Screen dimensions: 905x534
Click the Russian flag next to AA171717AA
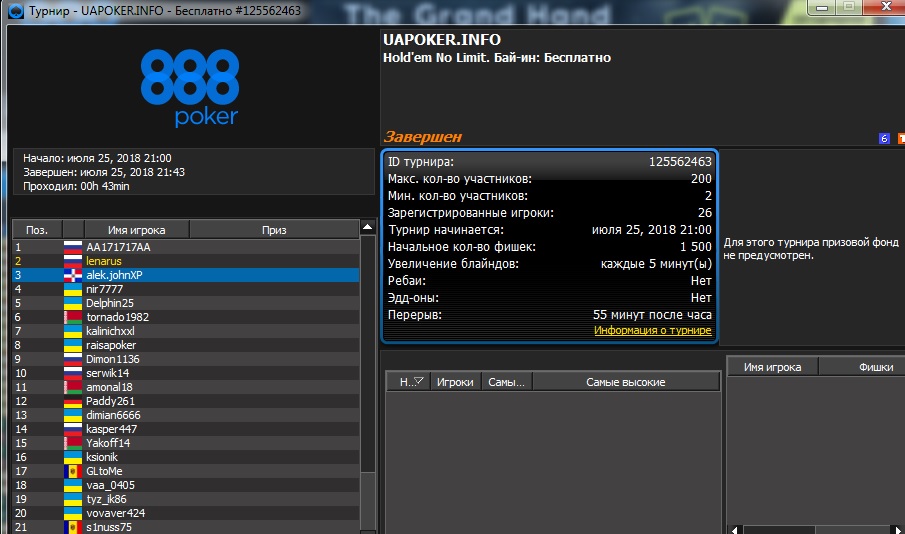73,247
